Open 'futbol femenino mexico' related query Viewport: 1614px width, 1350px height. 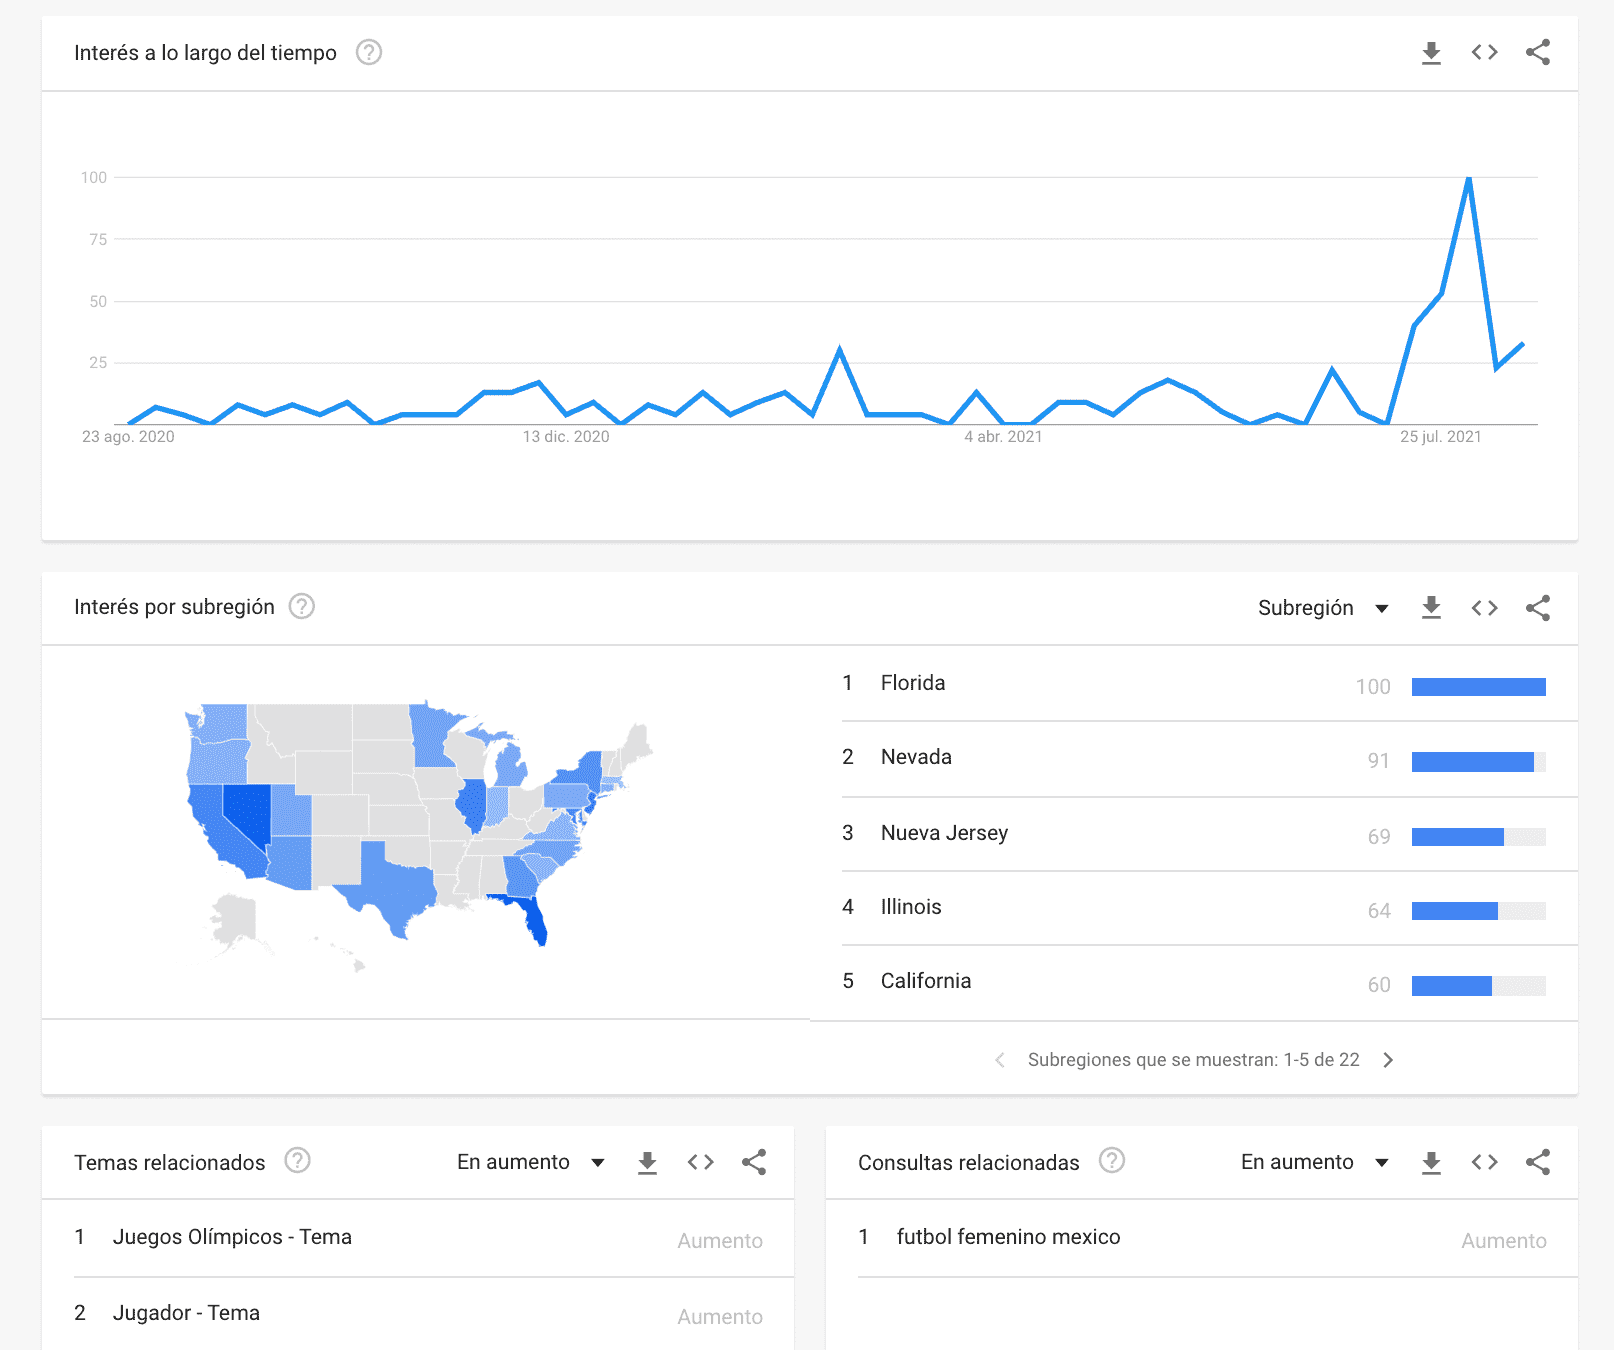pyautogui.click(x=1008, y=1237)
